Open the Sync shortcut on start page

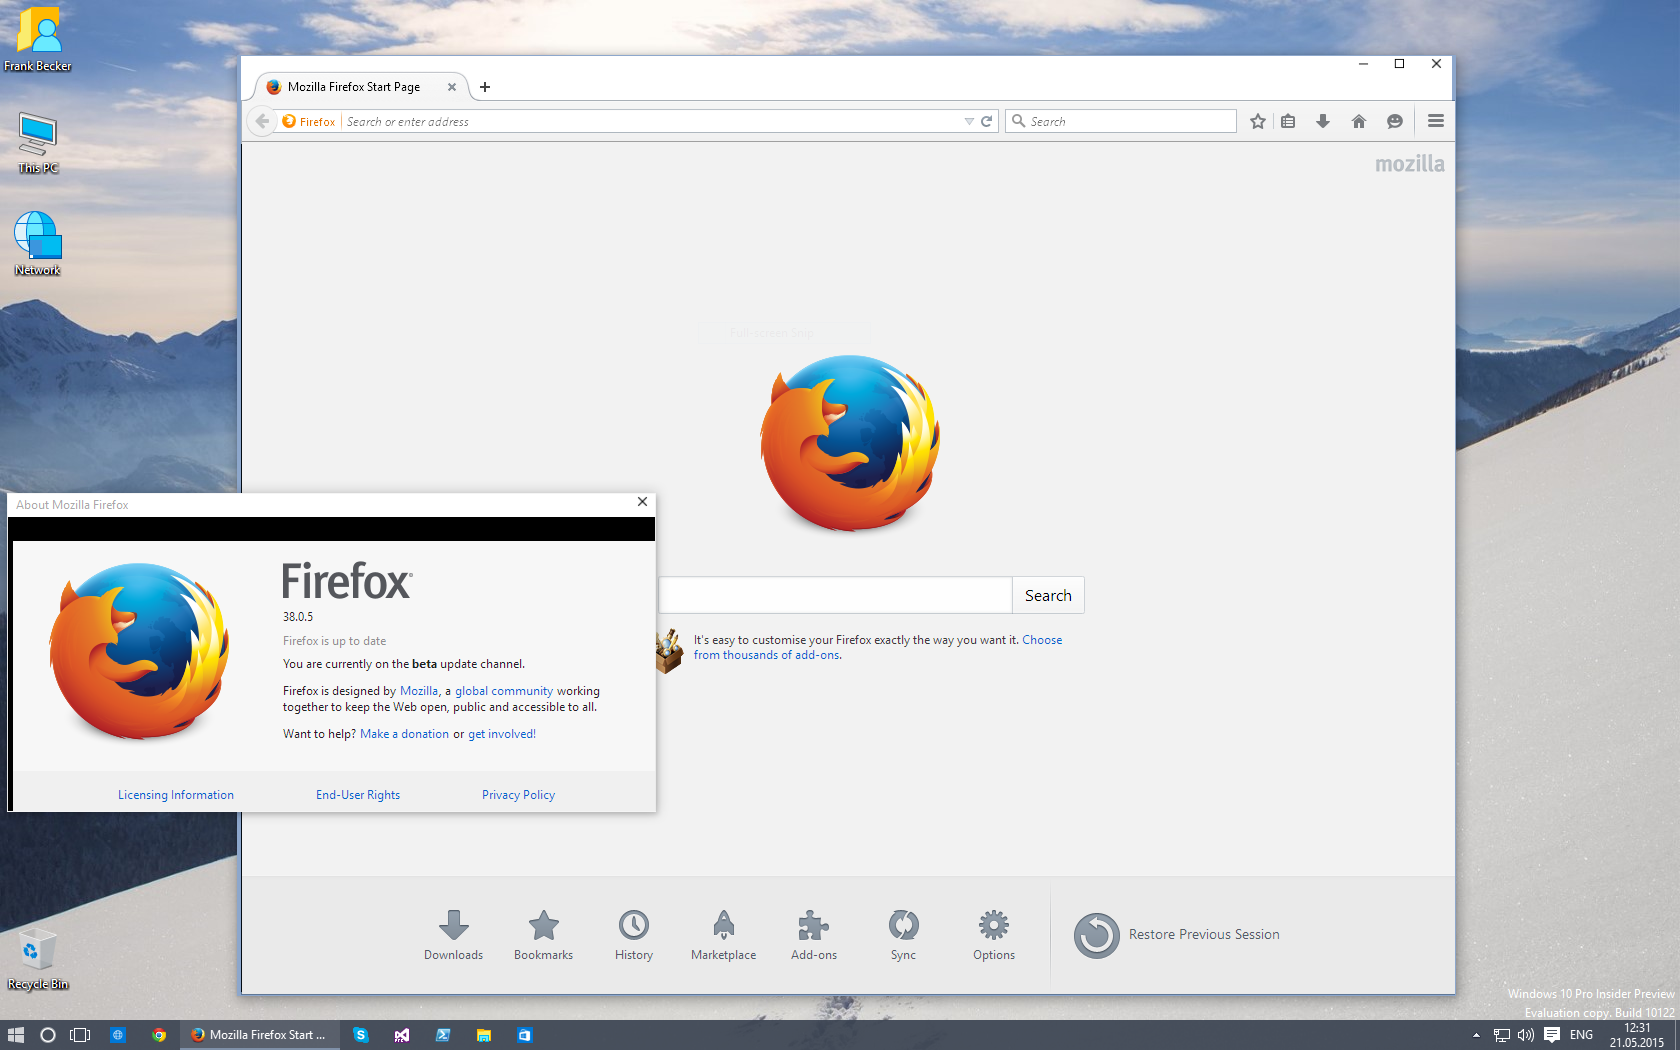click(x=903, y=935)
